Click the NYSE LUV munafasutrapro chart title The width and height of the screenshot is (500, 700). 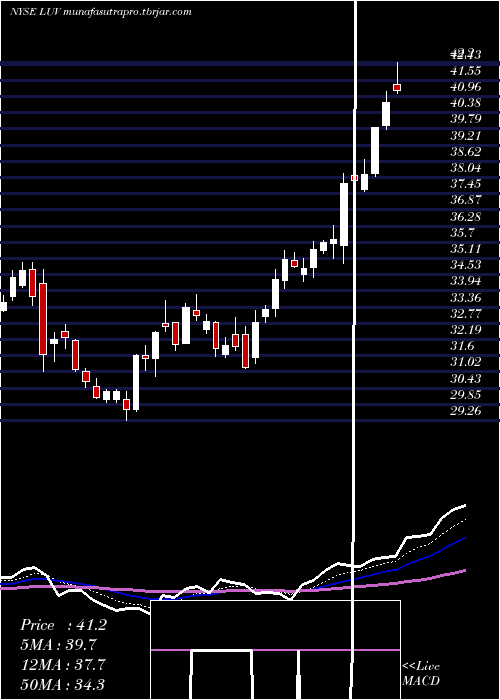tap(100, 11)
